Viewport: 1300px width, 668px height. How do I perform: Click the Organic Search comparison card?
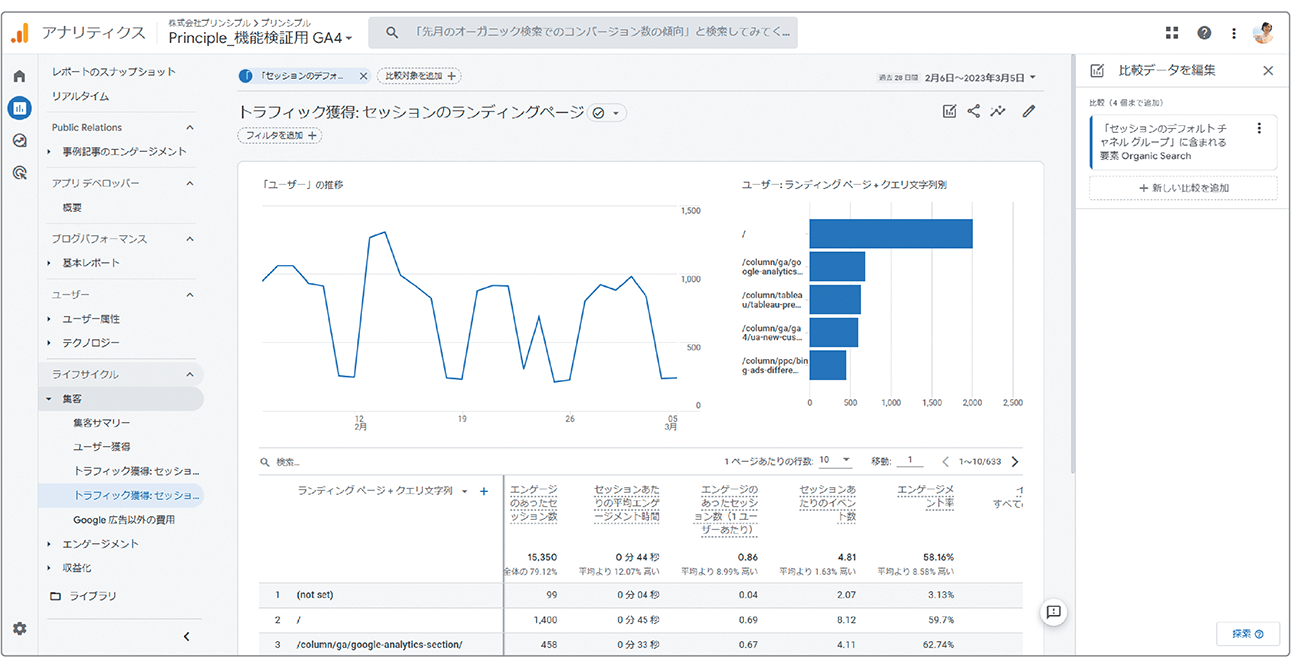1183,142
